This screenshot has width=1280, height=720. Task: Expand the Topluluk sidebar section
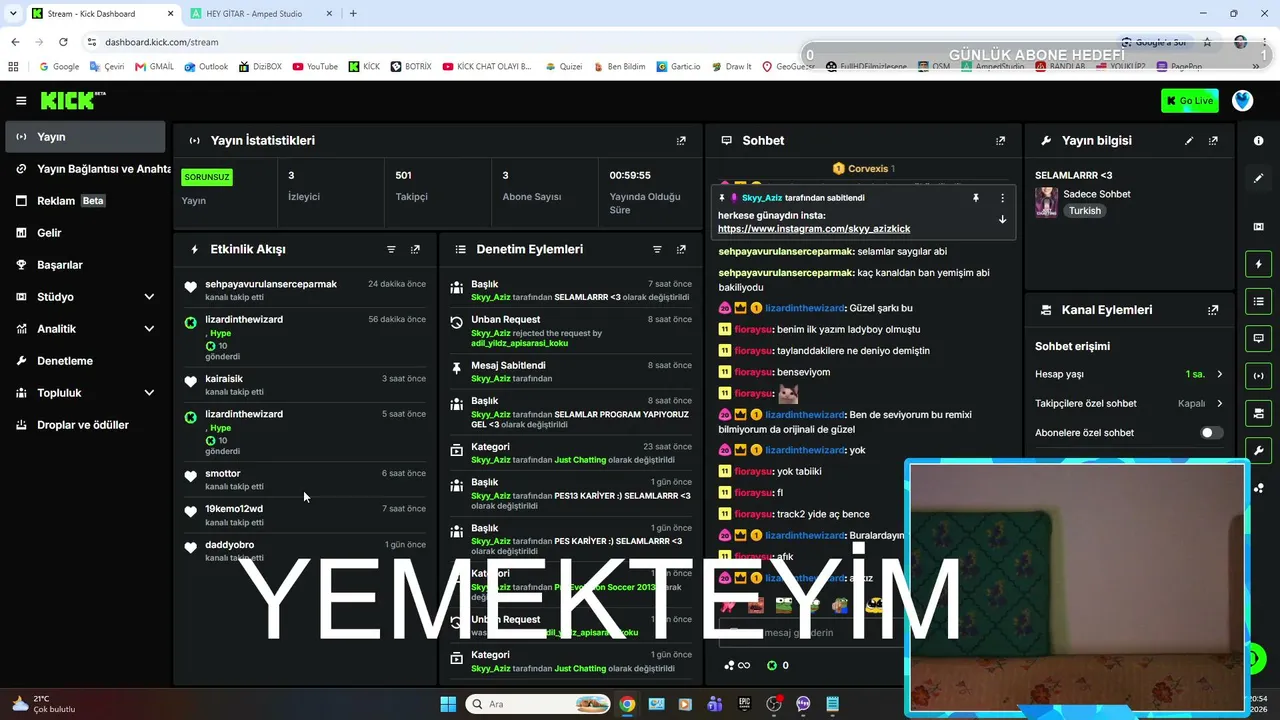pyautogui.click(x=149, y=393)
